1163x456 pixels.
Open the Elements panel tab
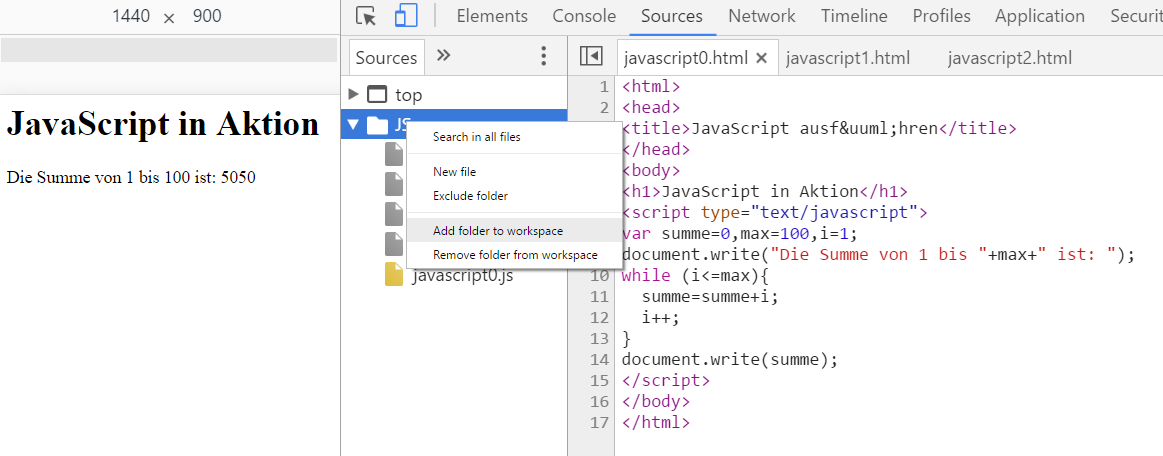pyautogui.click(x=492, y=16)
